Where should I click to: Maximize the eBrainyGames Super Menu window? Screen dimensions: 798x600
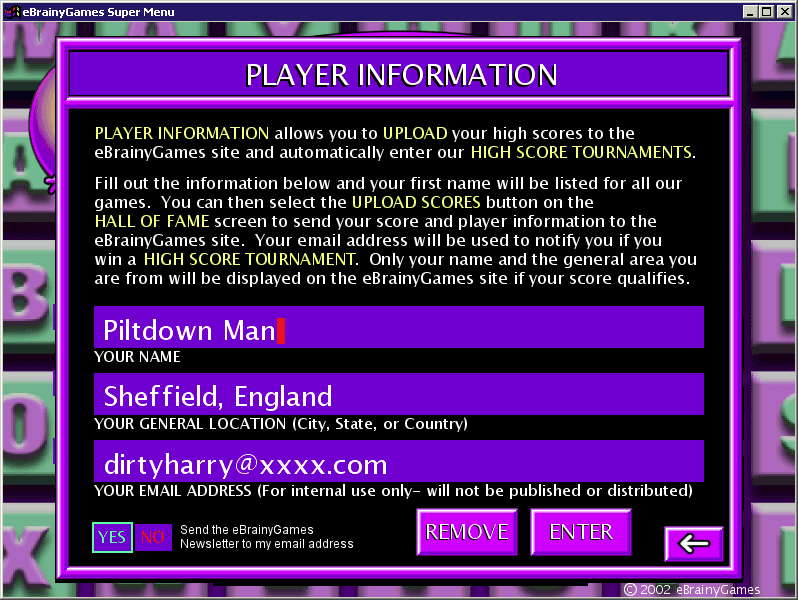(x=766, y=12)
